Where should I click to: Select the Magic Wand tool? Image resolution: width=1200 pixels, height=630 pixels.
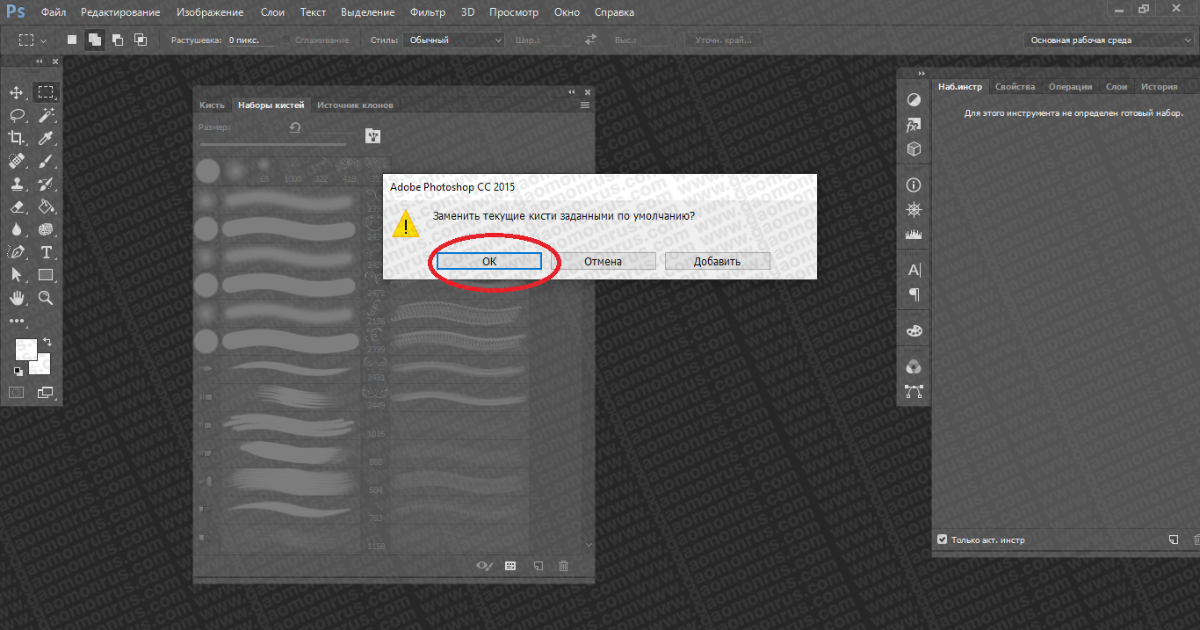point(46,115)
